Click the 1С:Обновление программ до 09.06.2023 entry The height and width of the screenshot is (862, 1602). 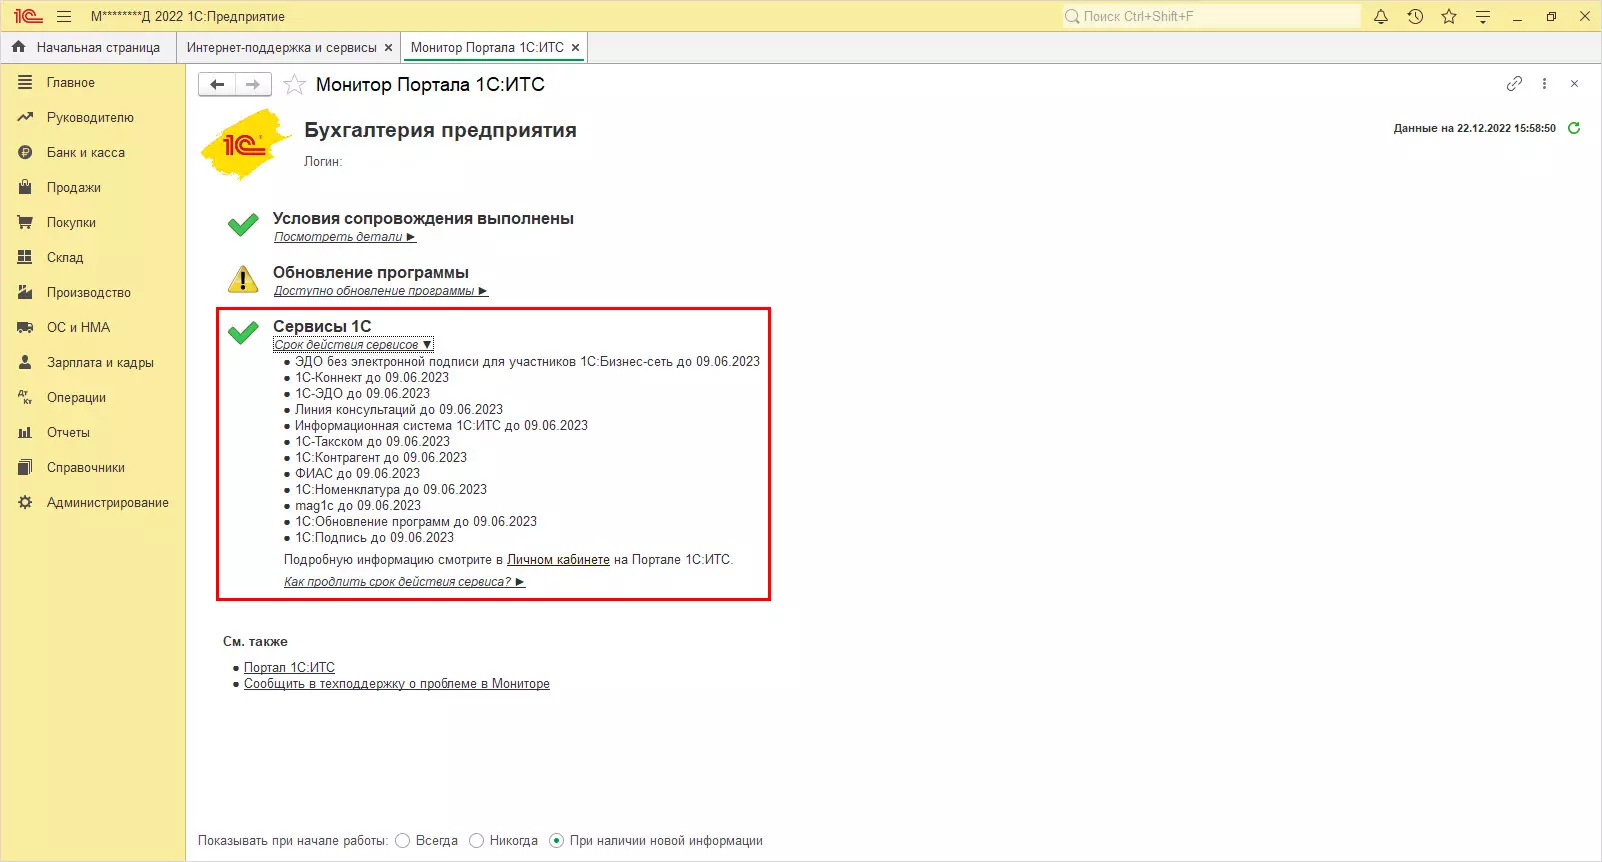tap(416, 522)
